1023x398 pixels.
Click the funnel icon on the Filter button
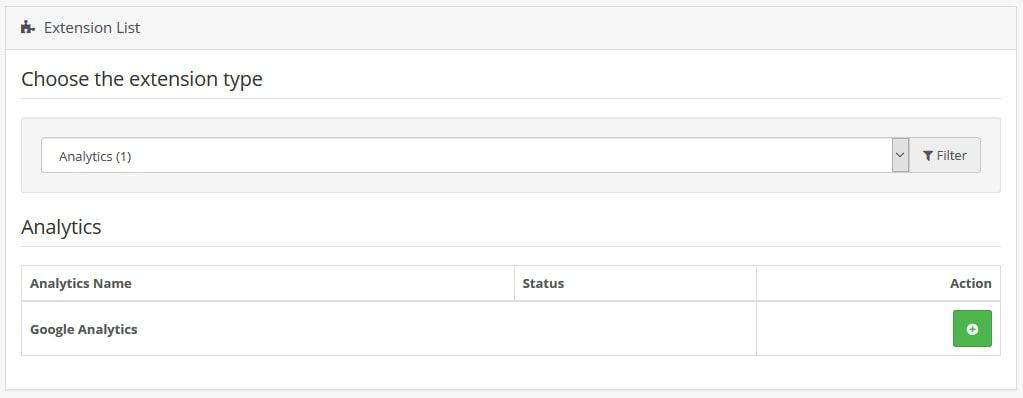[x=928, y=155]
